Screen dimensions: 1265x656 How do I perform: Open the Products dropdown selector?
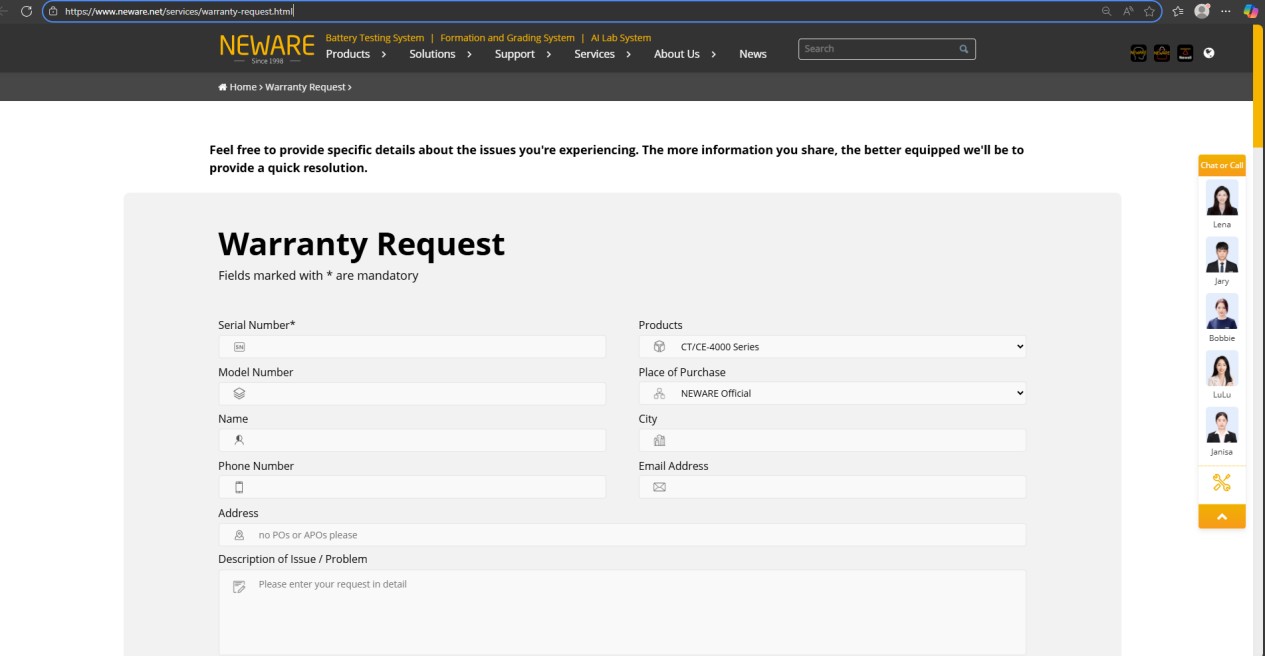832,347
